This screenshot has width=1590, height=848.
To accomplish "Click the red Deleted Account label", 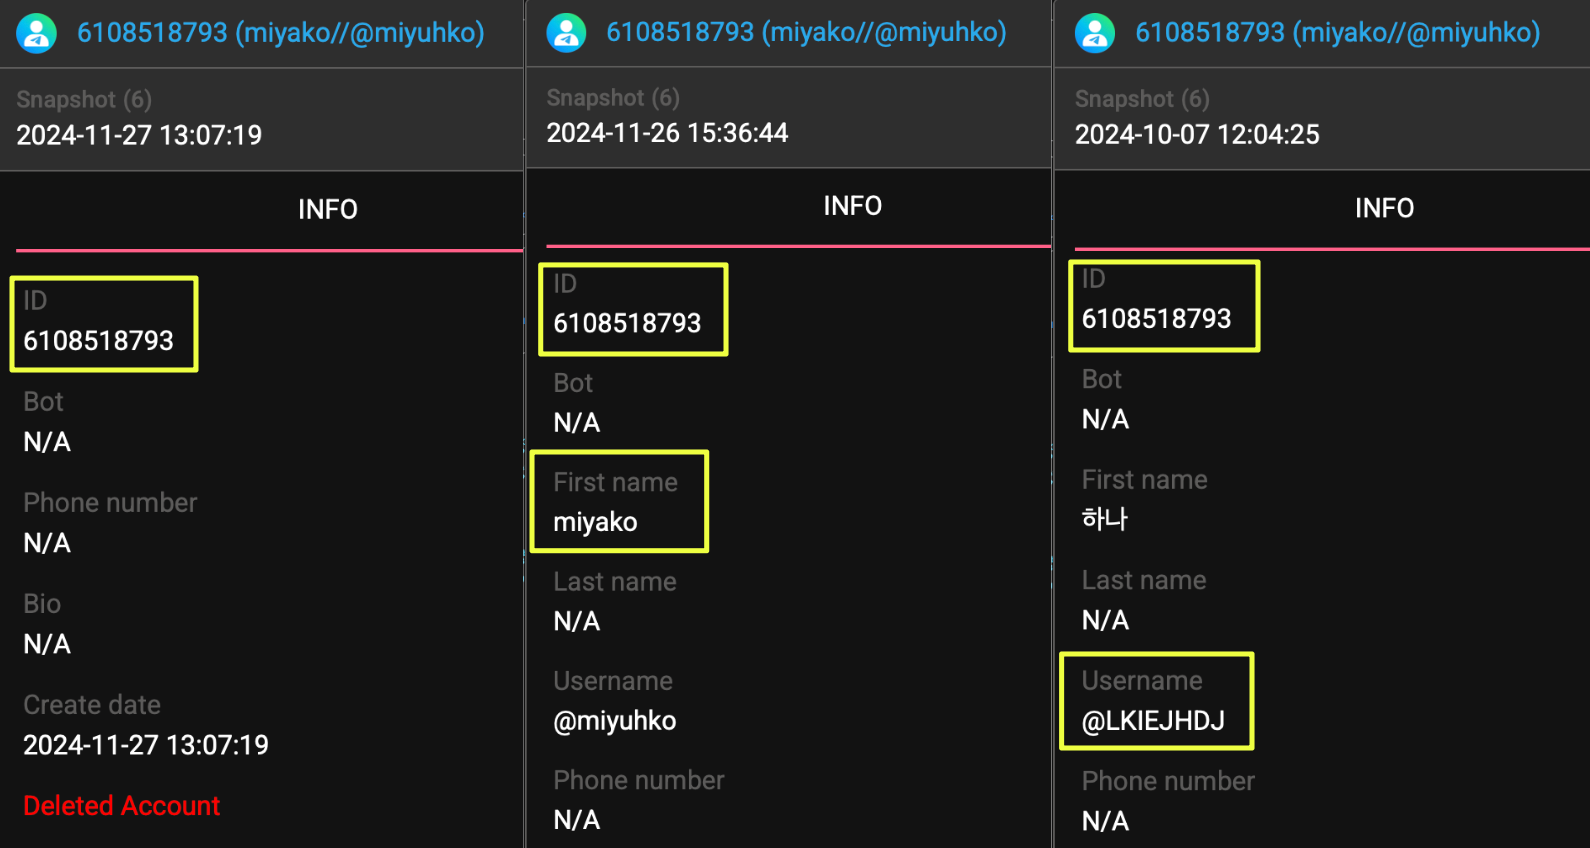I will click(121, 806).
